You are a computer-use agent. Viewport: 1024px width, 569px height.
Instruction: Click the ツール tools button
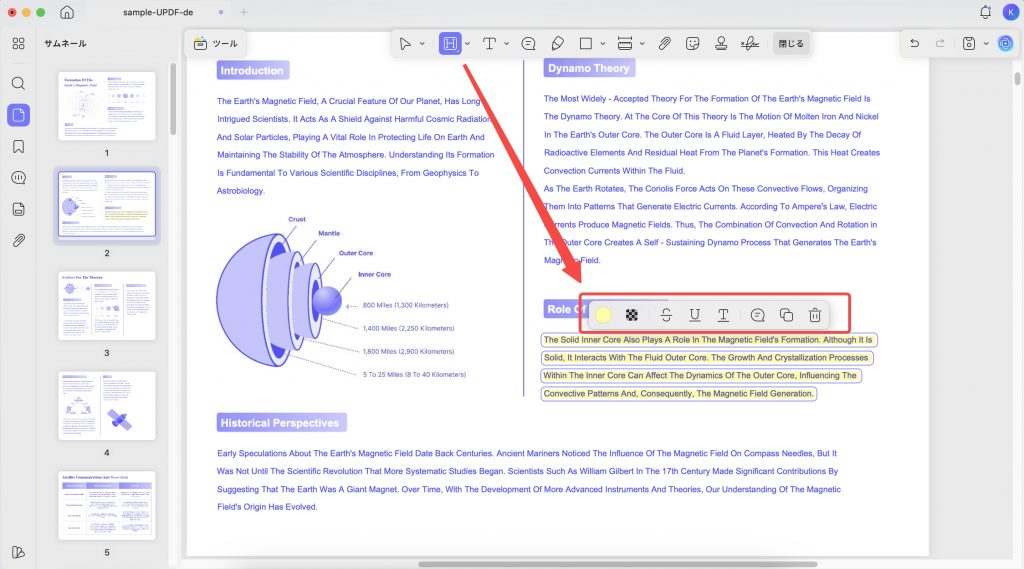tap(216, 44)
